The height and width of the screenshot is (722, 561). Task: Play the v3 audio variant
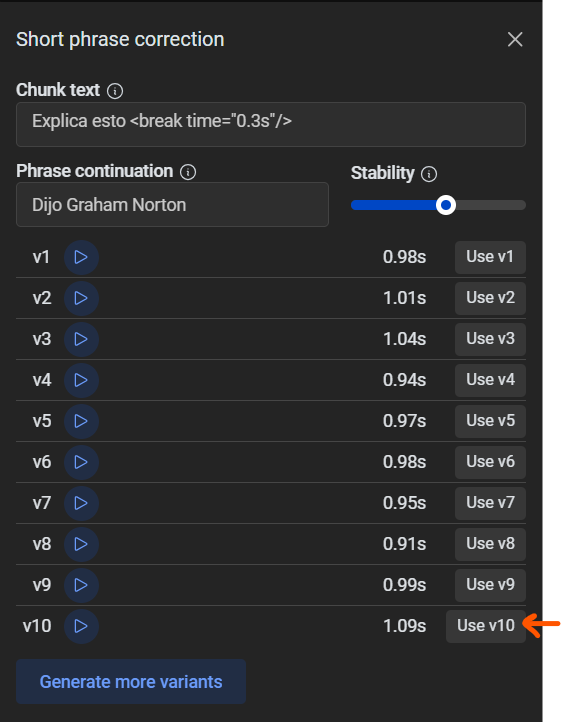pyautogui.click(x=81, y=339)
